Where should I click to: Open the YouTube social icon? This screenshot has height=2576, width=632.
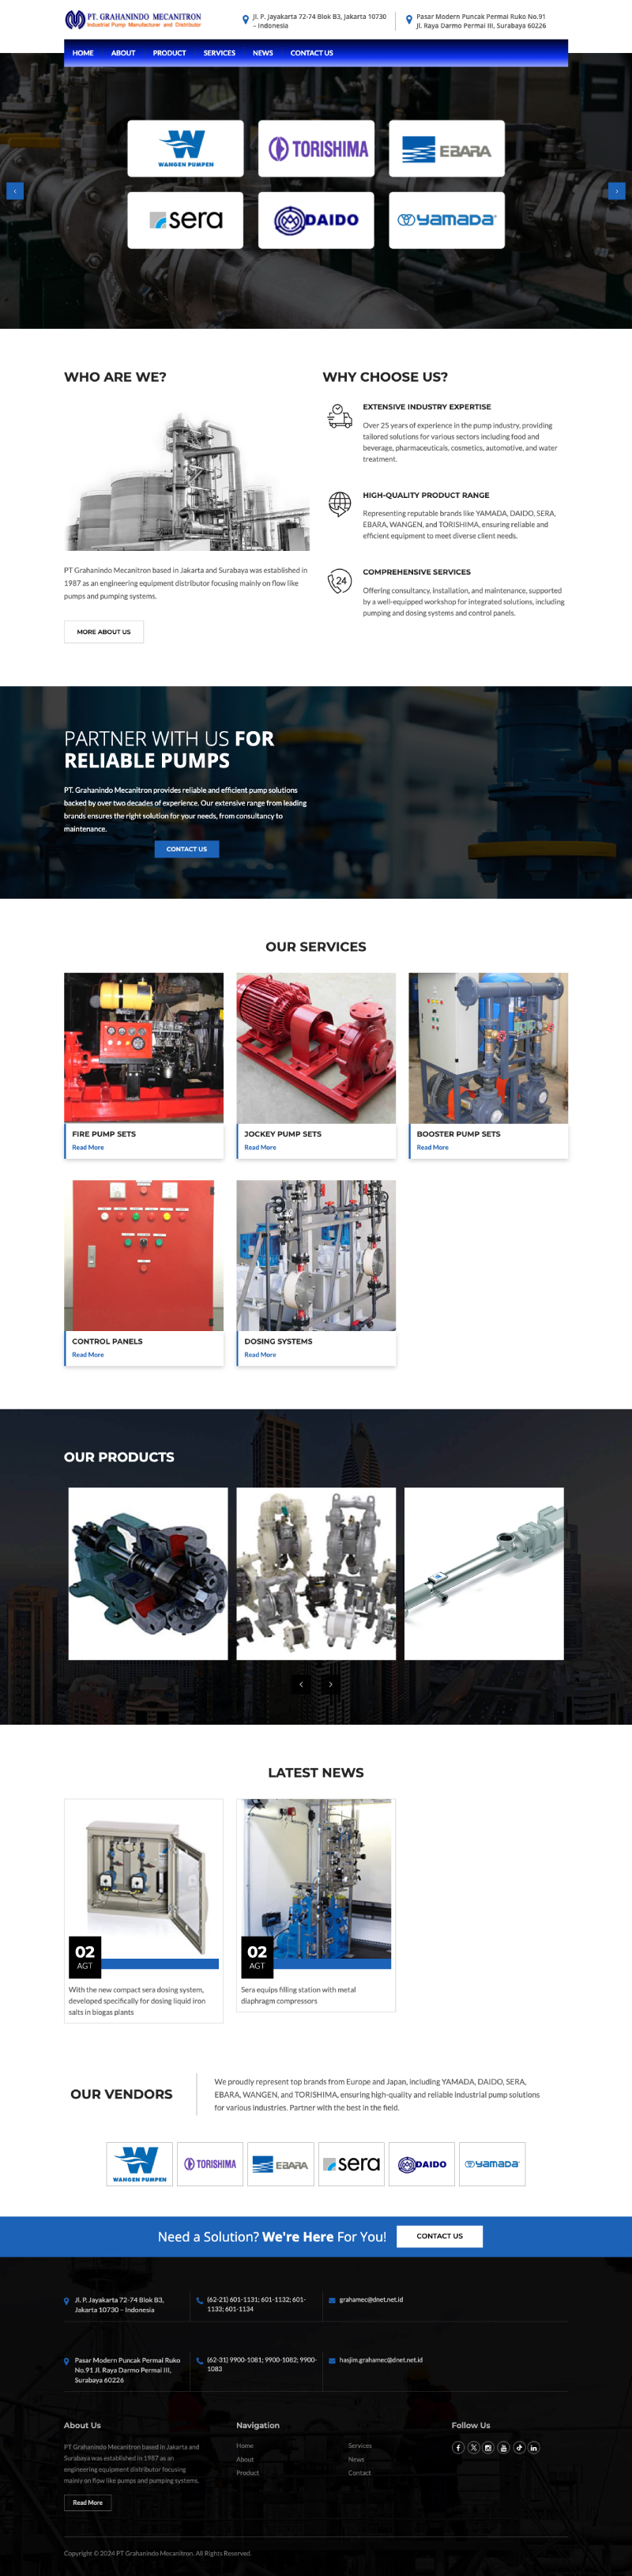coord(504,2448)
